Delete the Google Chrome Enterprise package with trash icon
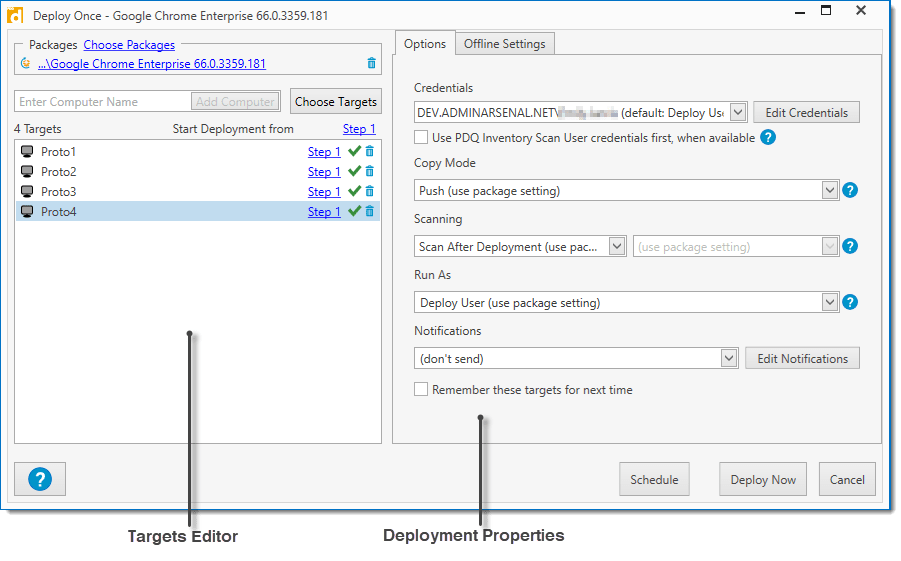 [371, 63]
